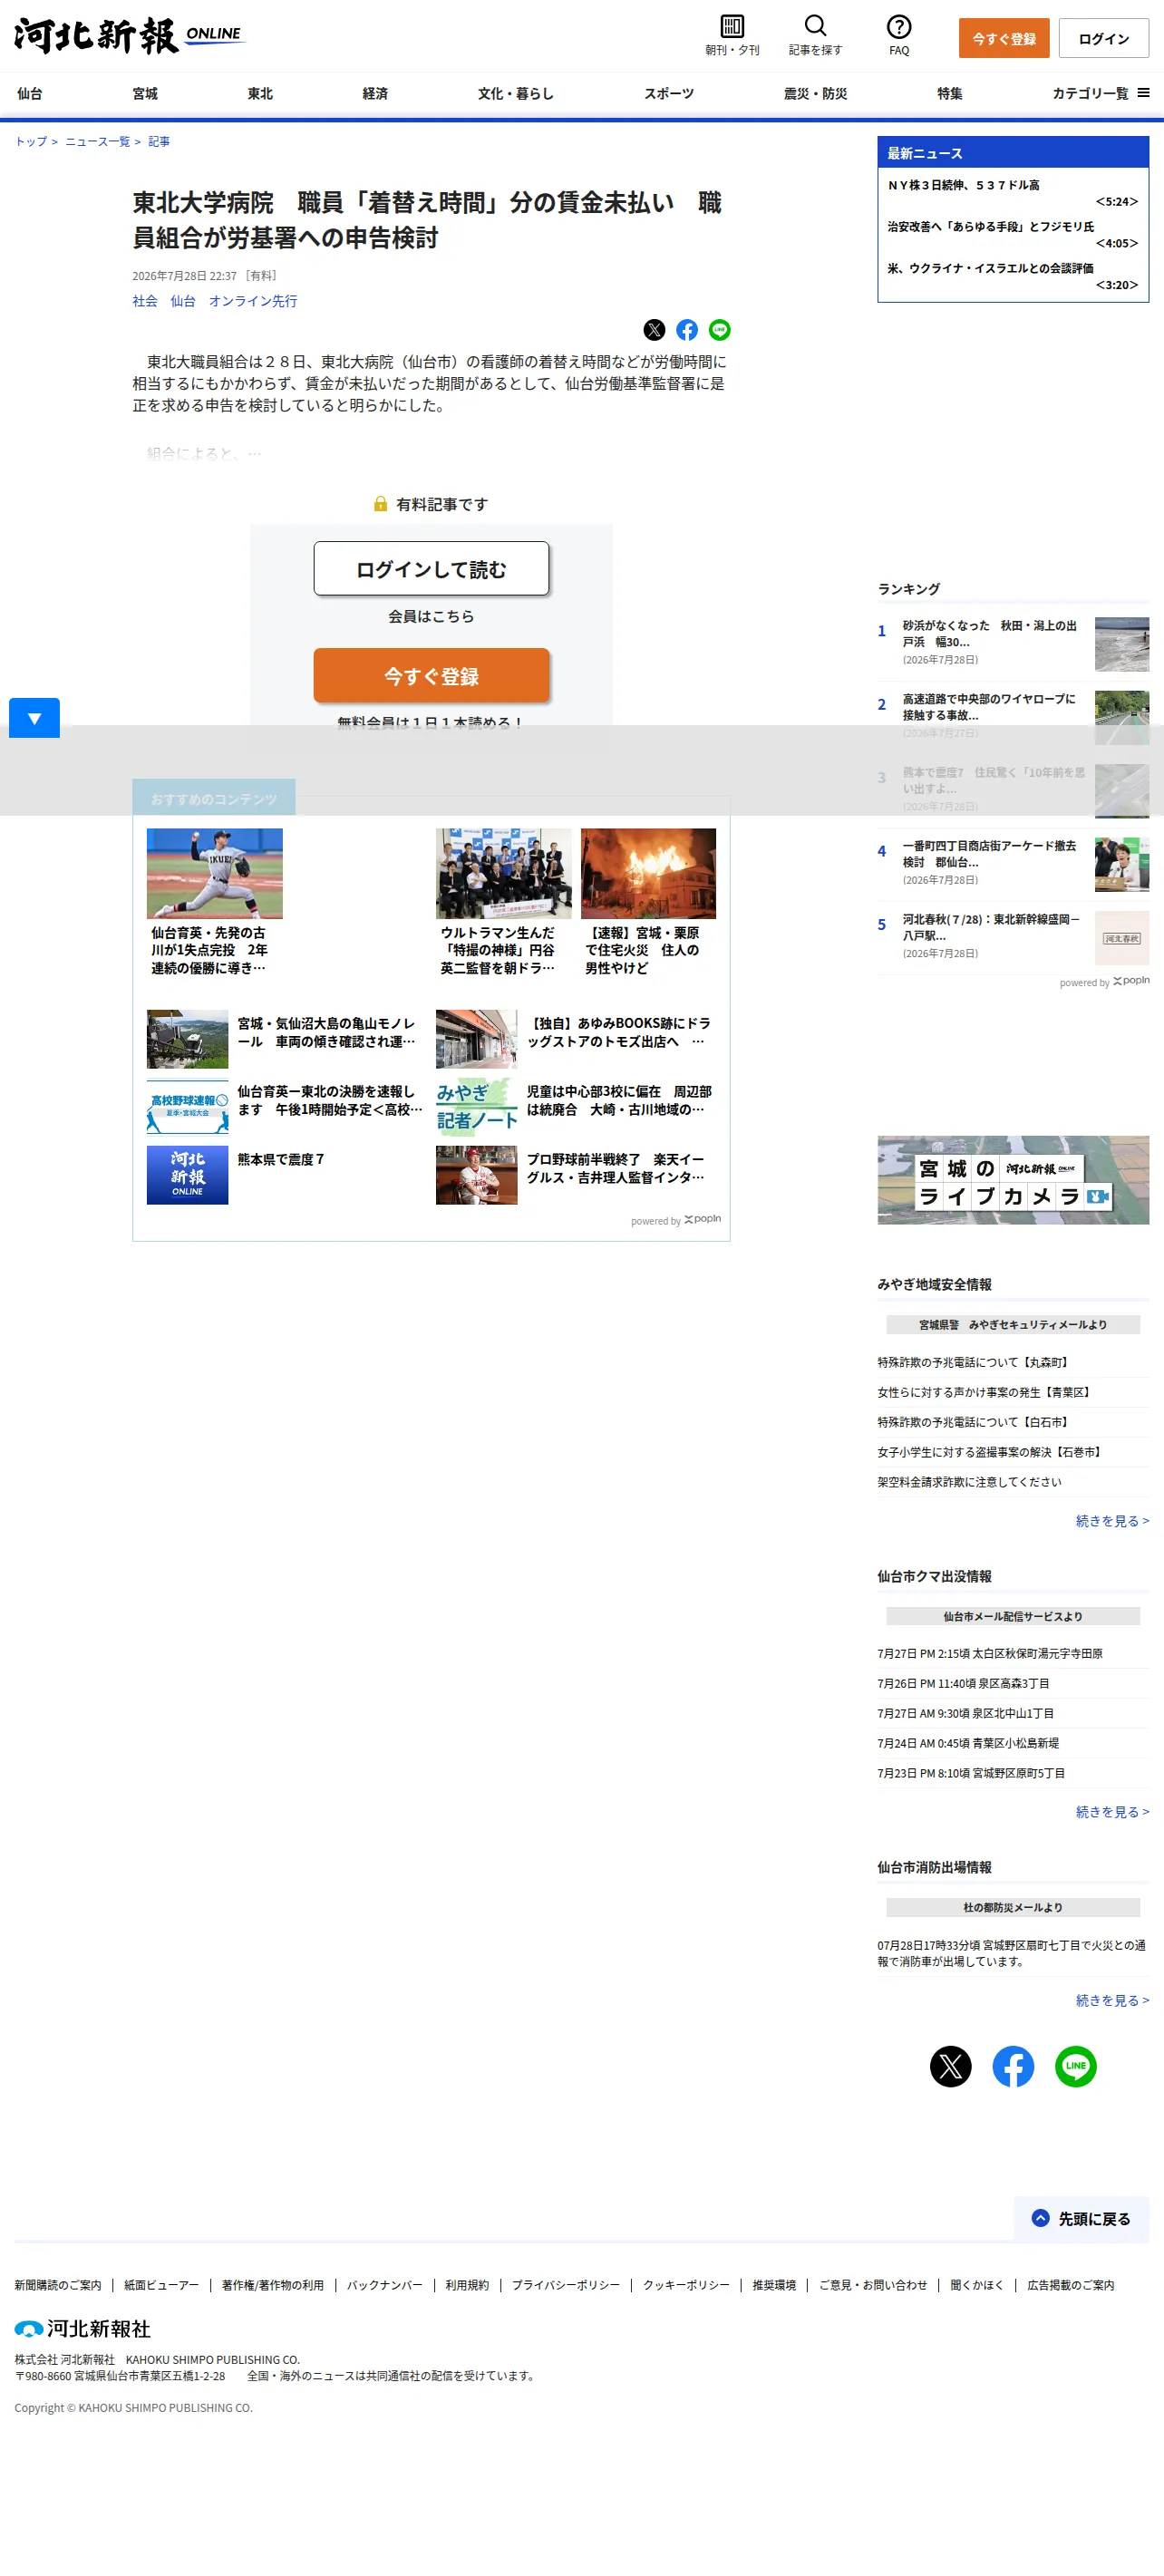Click 続きを見る under 仙台市消防出場情報

point(1112,2000)
